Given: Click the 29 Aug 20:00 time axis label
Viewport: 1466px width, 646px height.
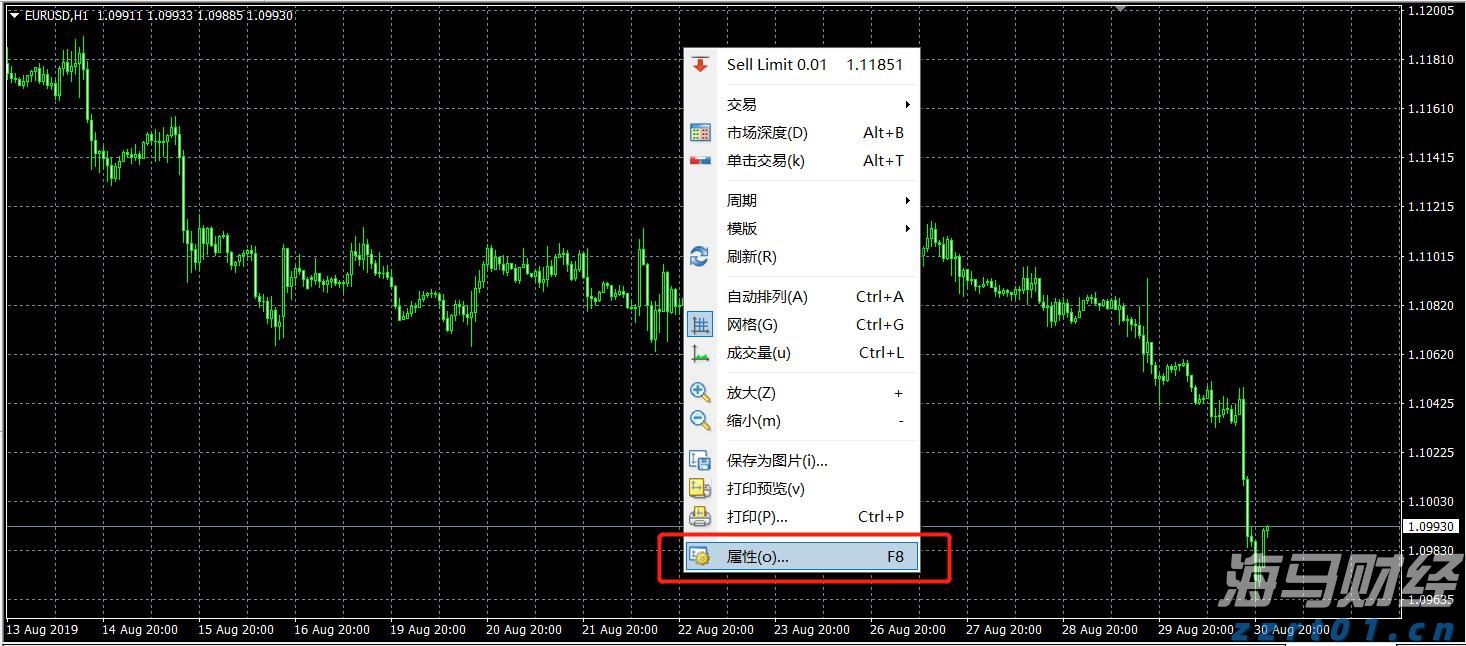Looking at the screenshot, I should click(x=1194, y=630).
